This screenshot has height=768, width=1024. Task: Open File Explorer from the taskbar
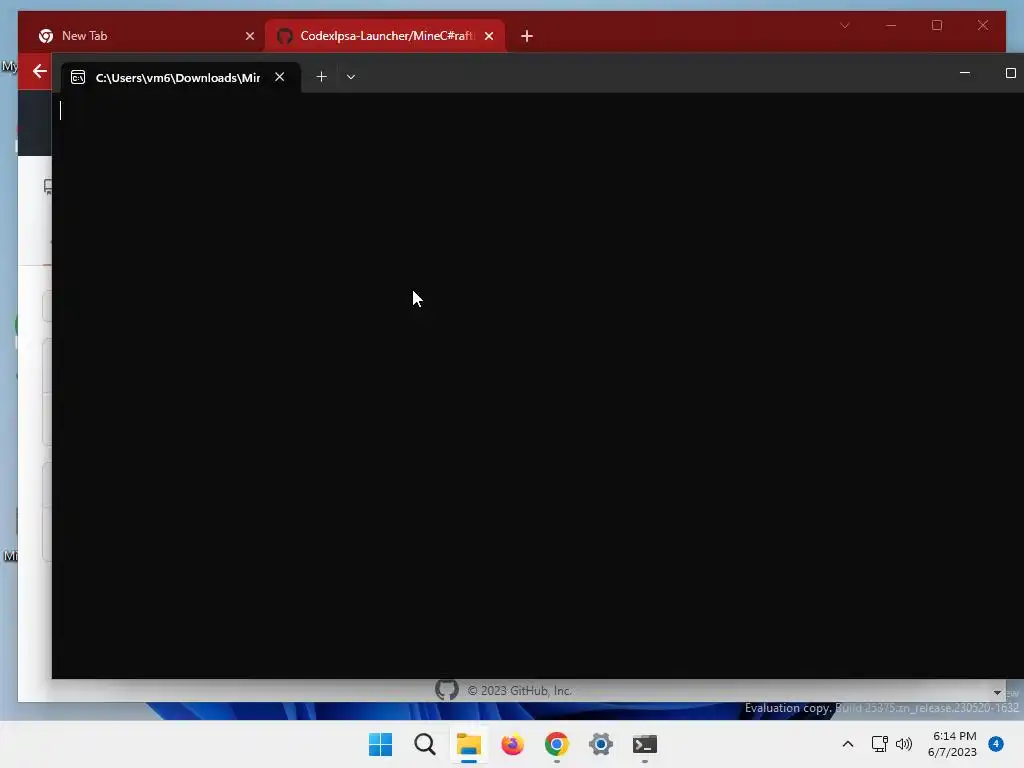tap(468, 744)
